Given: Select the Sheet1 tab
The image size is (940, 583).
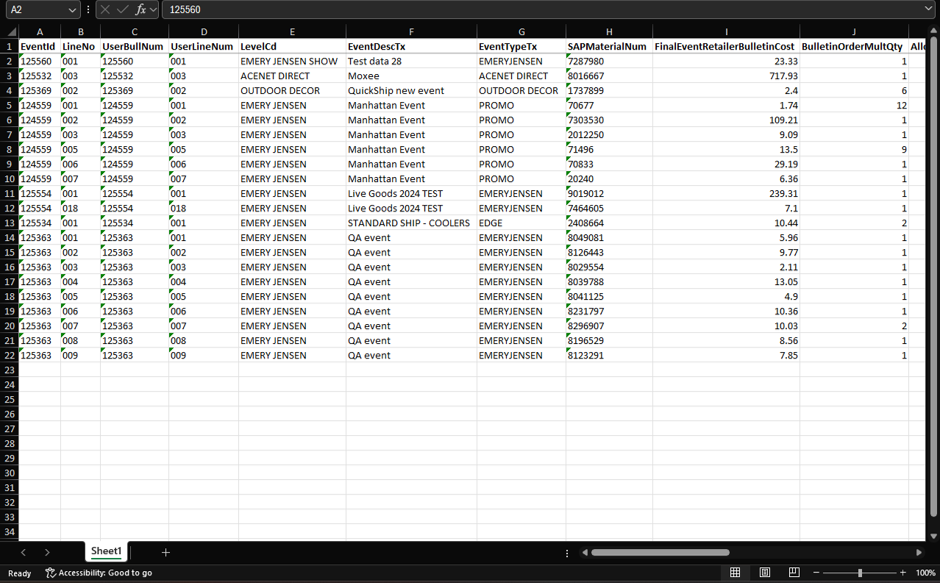Looking at the screenshot, I should click(x=106, y=552).
